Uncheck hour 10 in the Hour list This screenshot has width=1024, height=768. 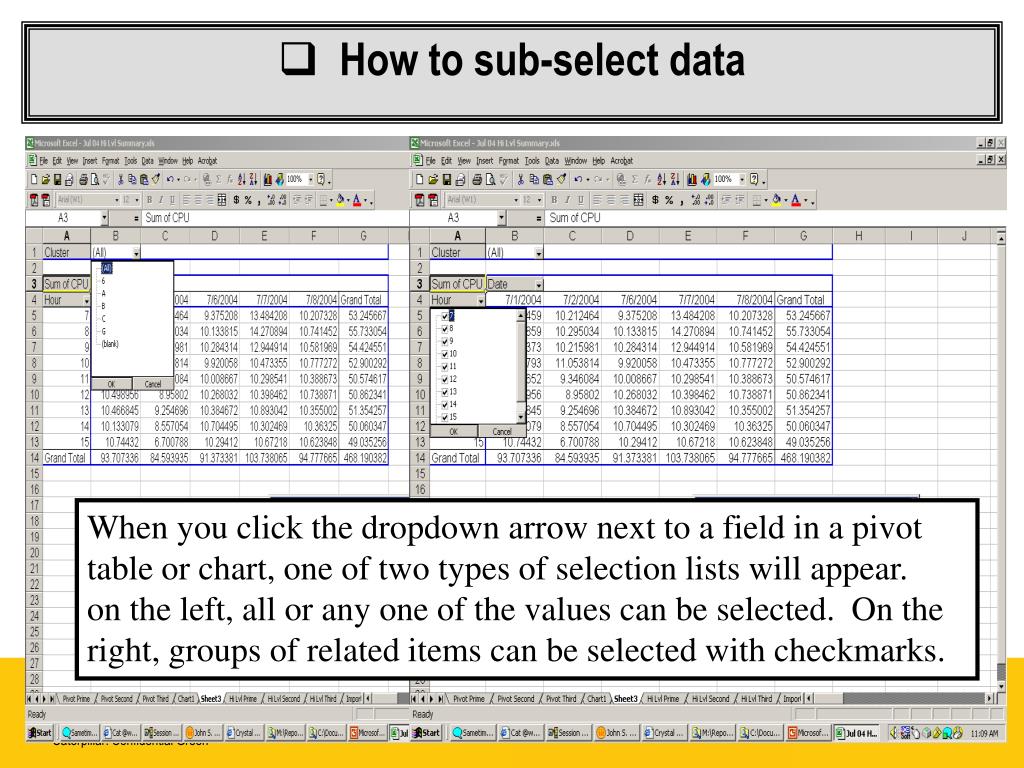coord(445,354)
